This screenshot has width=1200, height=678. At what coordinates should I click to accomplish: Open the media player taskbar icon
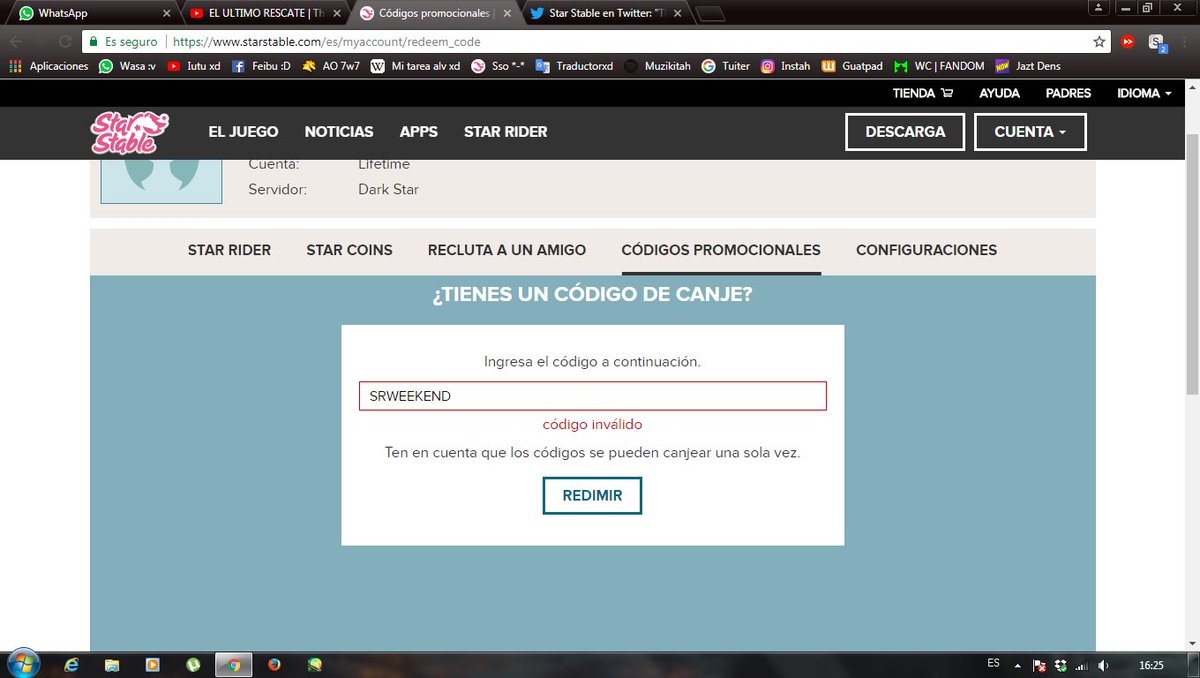[152, 664]
